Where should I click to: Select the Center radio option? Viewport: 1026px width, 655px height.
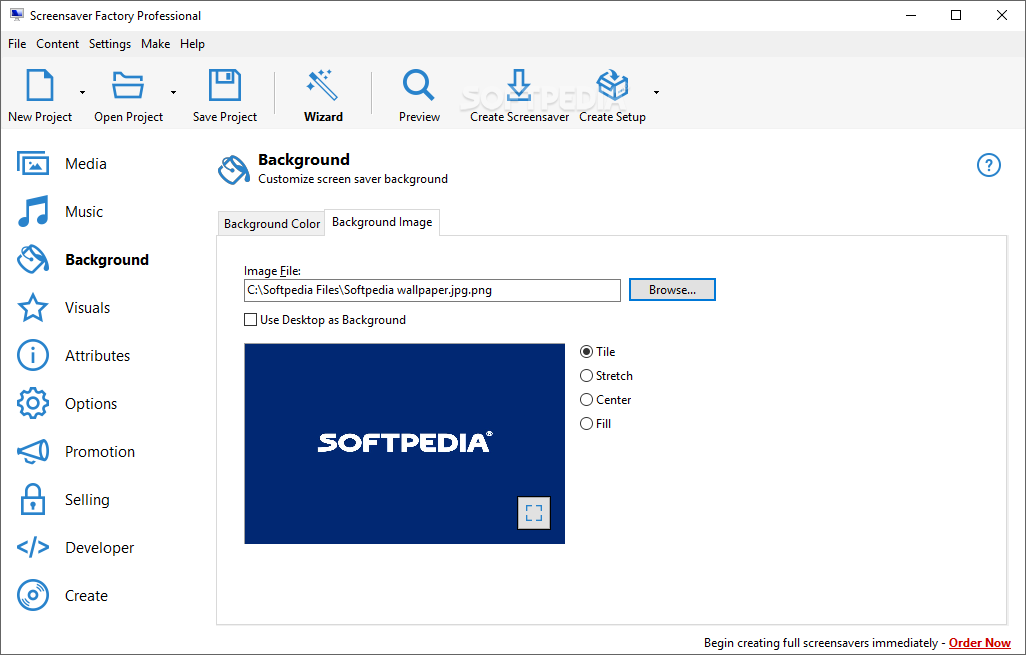click(x=586, y=399)
